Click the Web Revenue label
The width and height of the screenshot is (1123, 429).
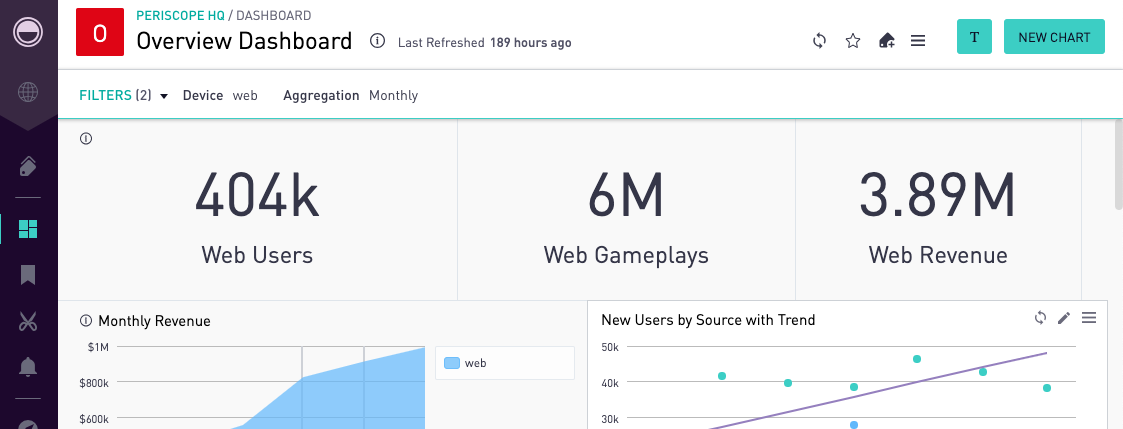pyautogui.click(x=938, y=255)
